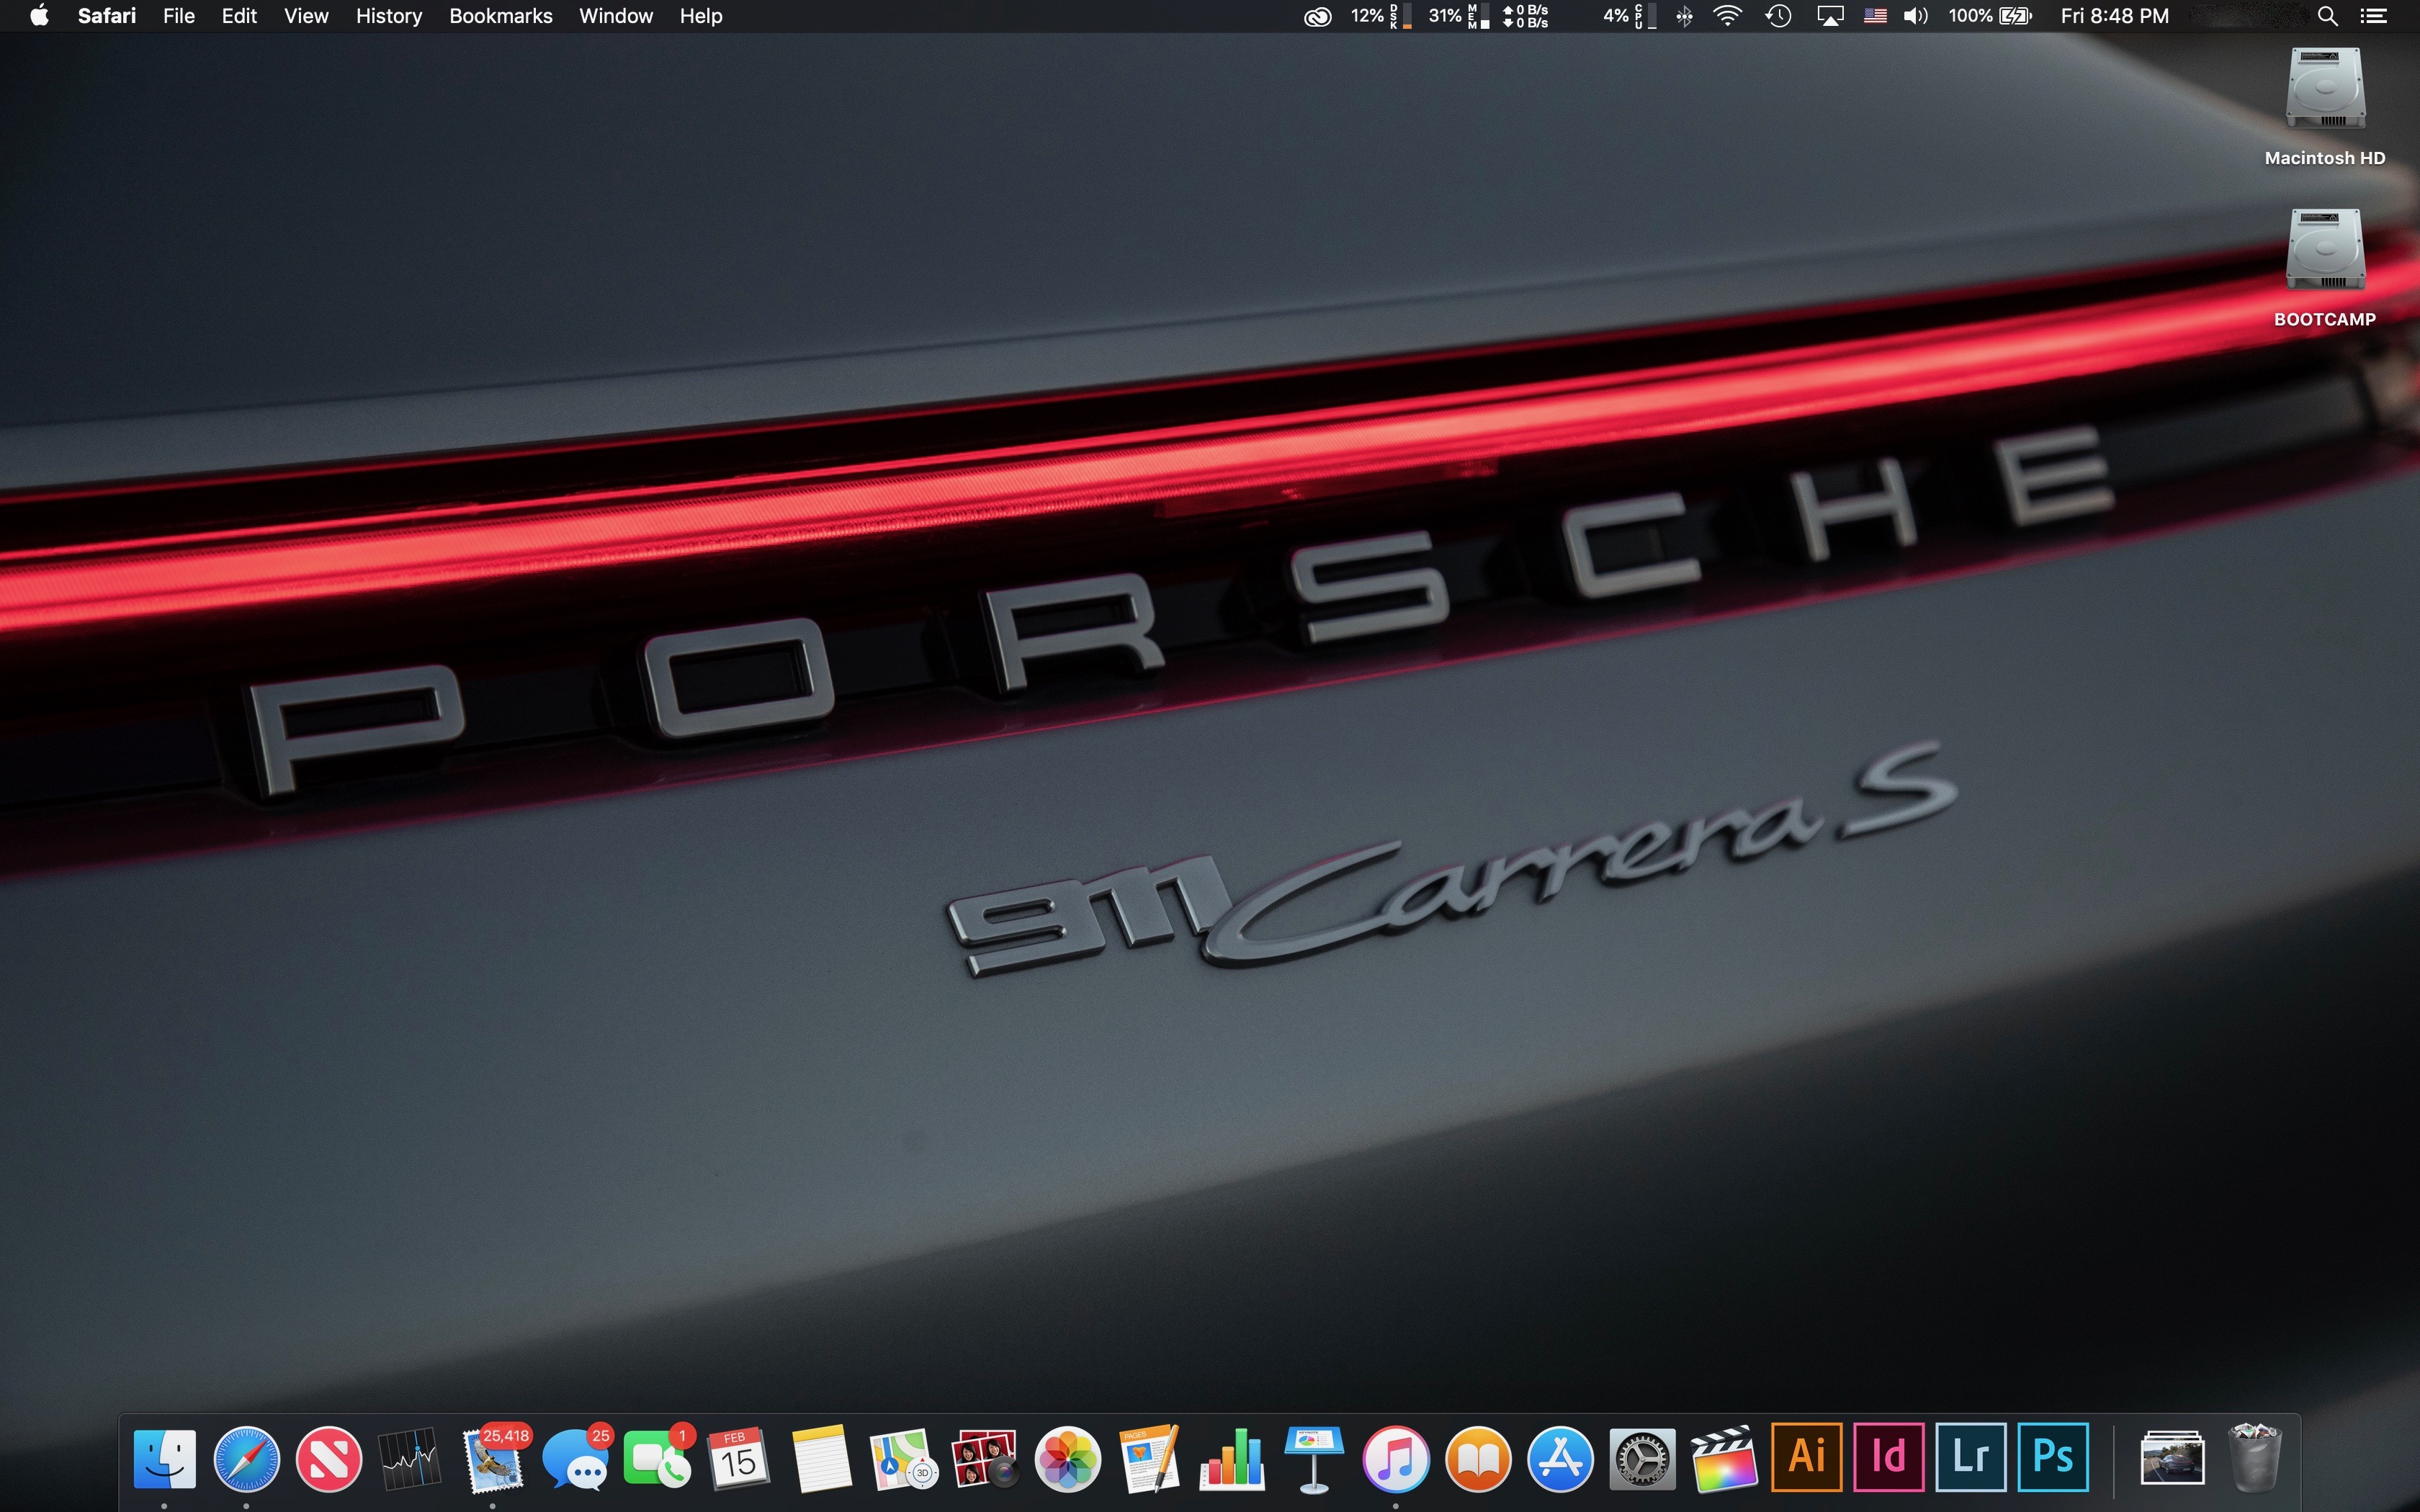Open the Wi-Fi status menu
This screenshot has width=2420, height=1512.
pyautogui.click(x=1727, y=16)
